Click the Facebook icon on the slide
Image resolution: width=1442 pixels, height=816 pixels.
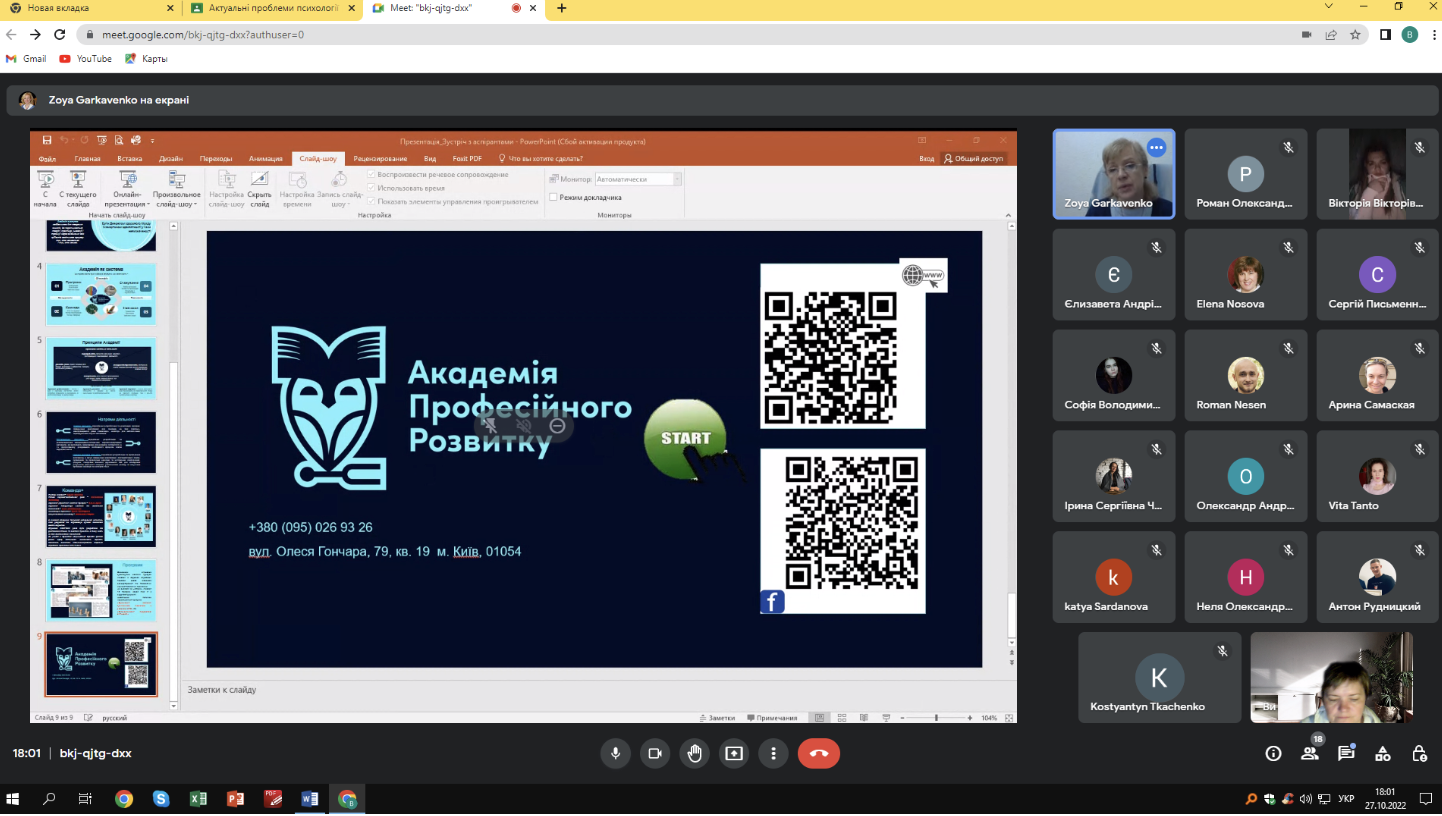(772, 601)
